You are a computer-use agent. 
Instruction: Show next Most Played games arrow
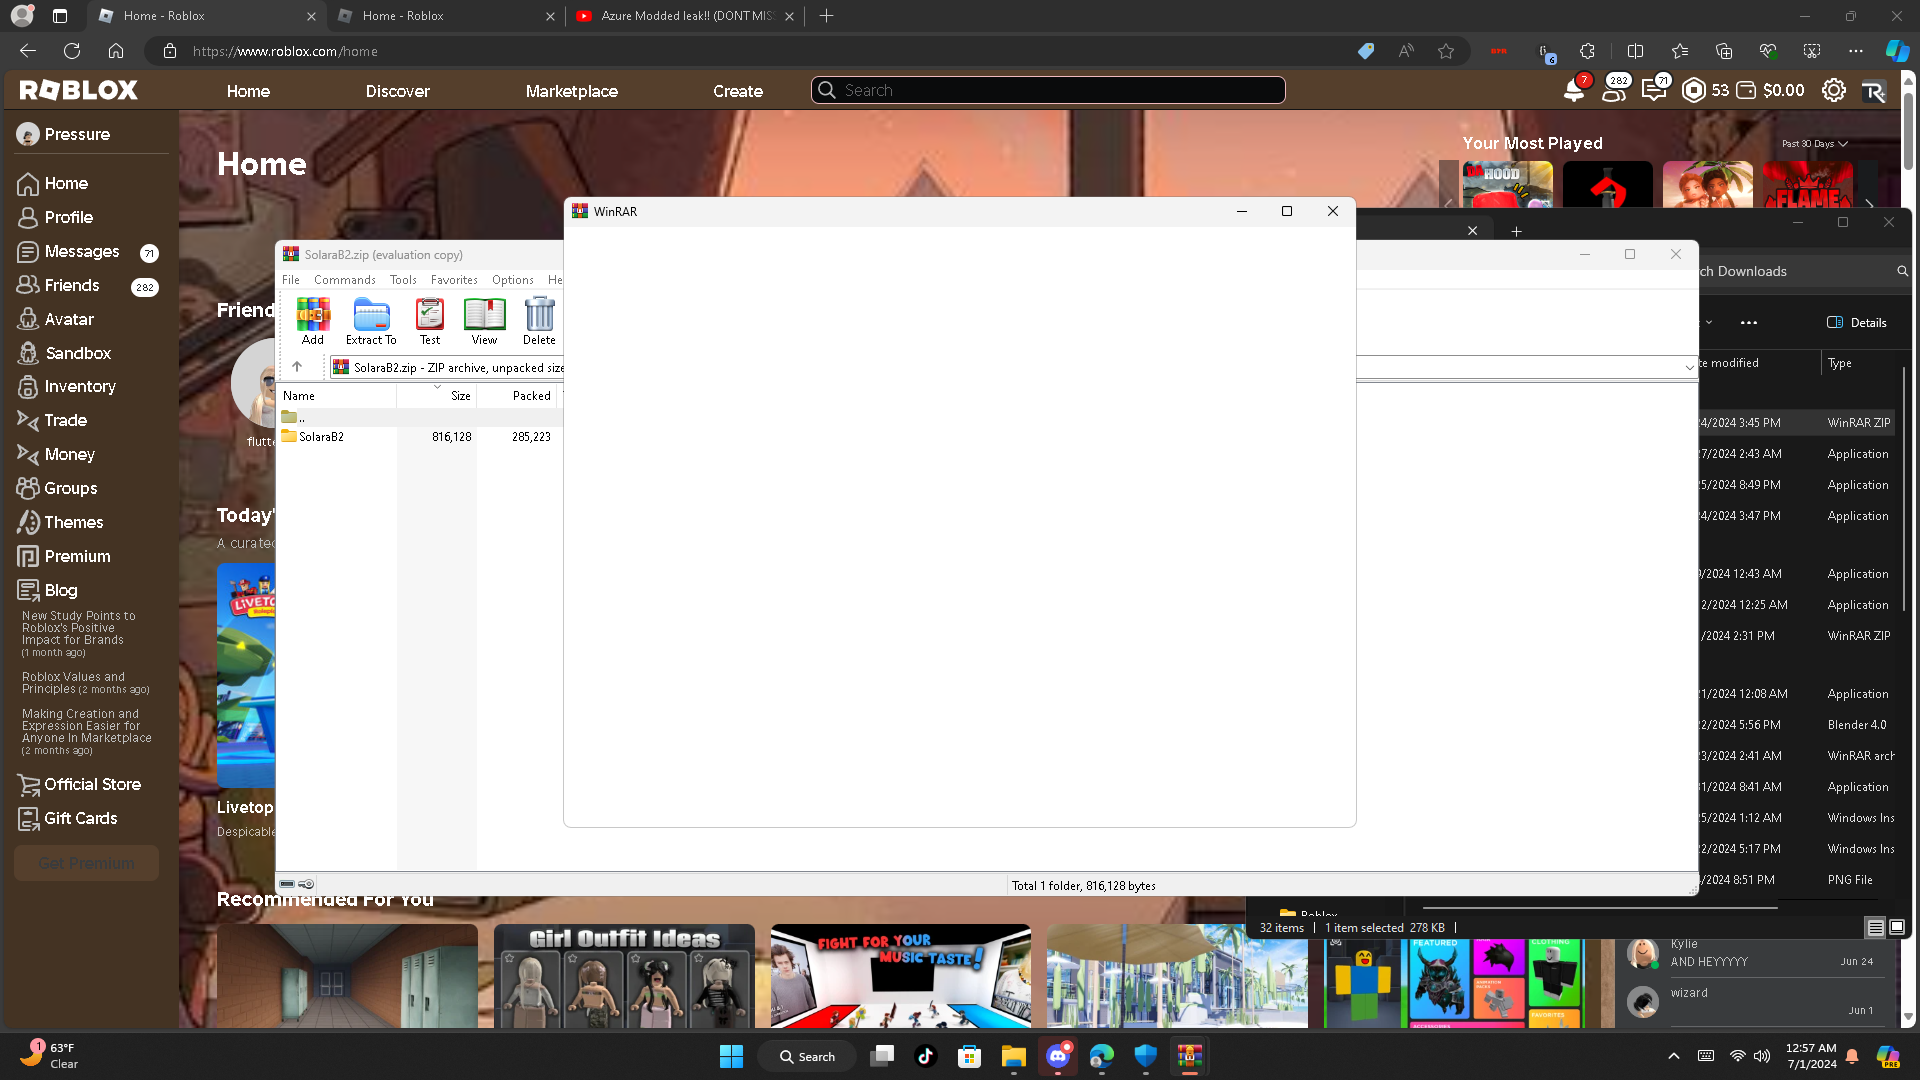click(x=1869, y=203)
